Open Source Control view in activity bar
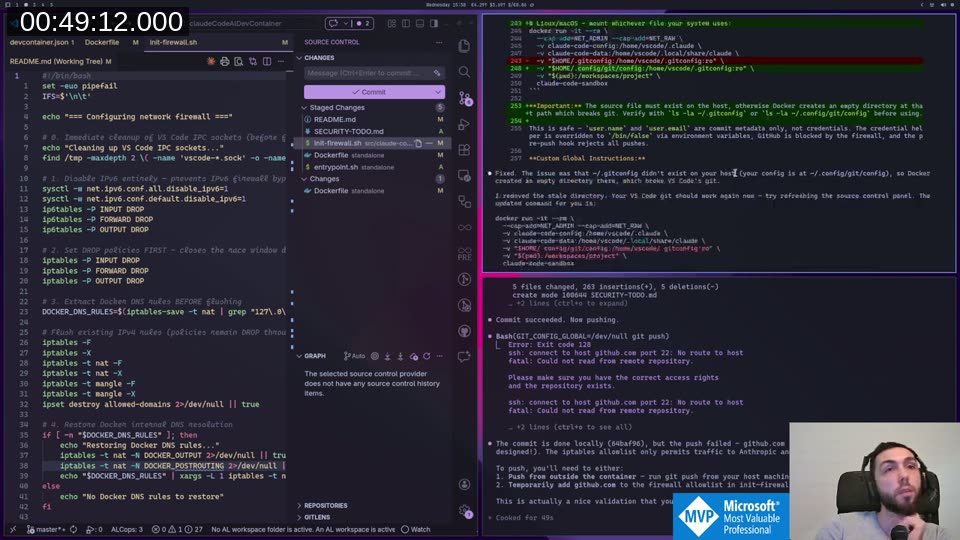Image resolution: width=960 pixels, height=540 pixels. [465, 99]
